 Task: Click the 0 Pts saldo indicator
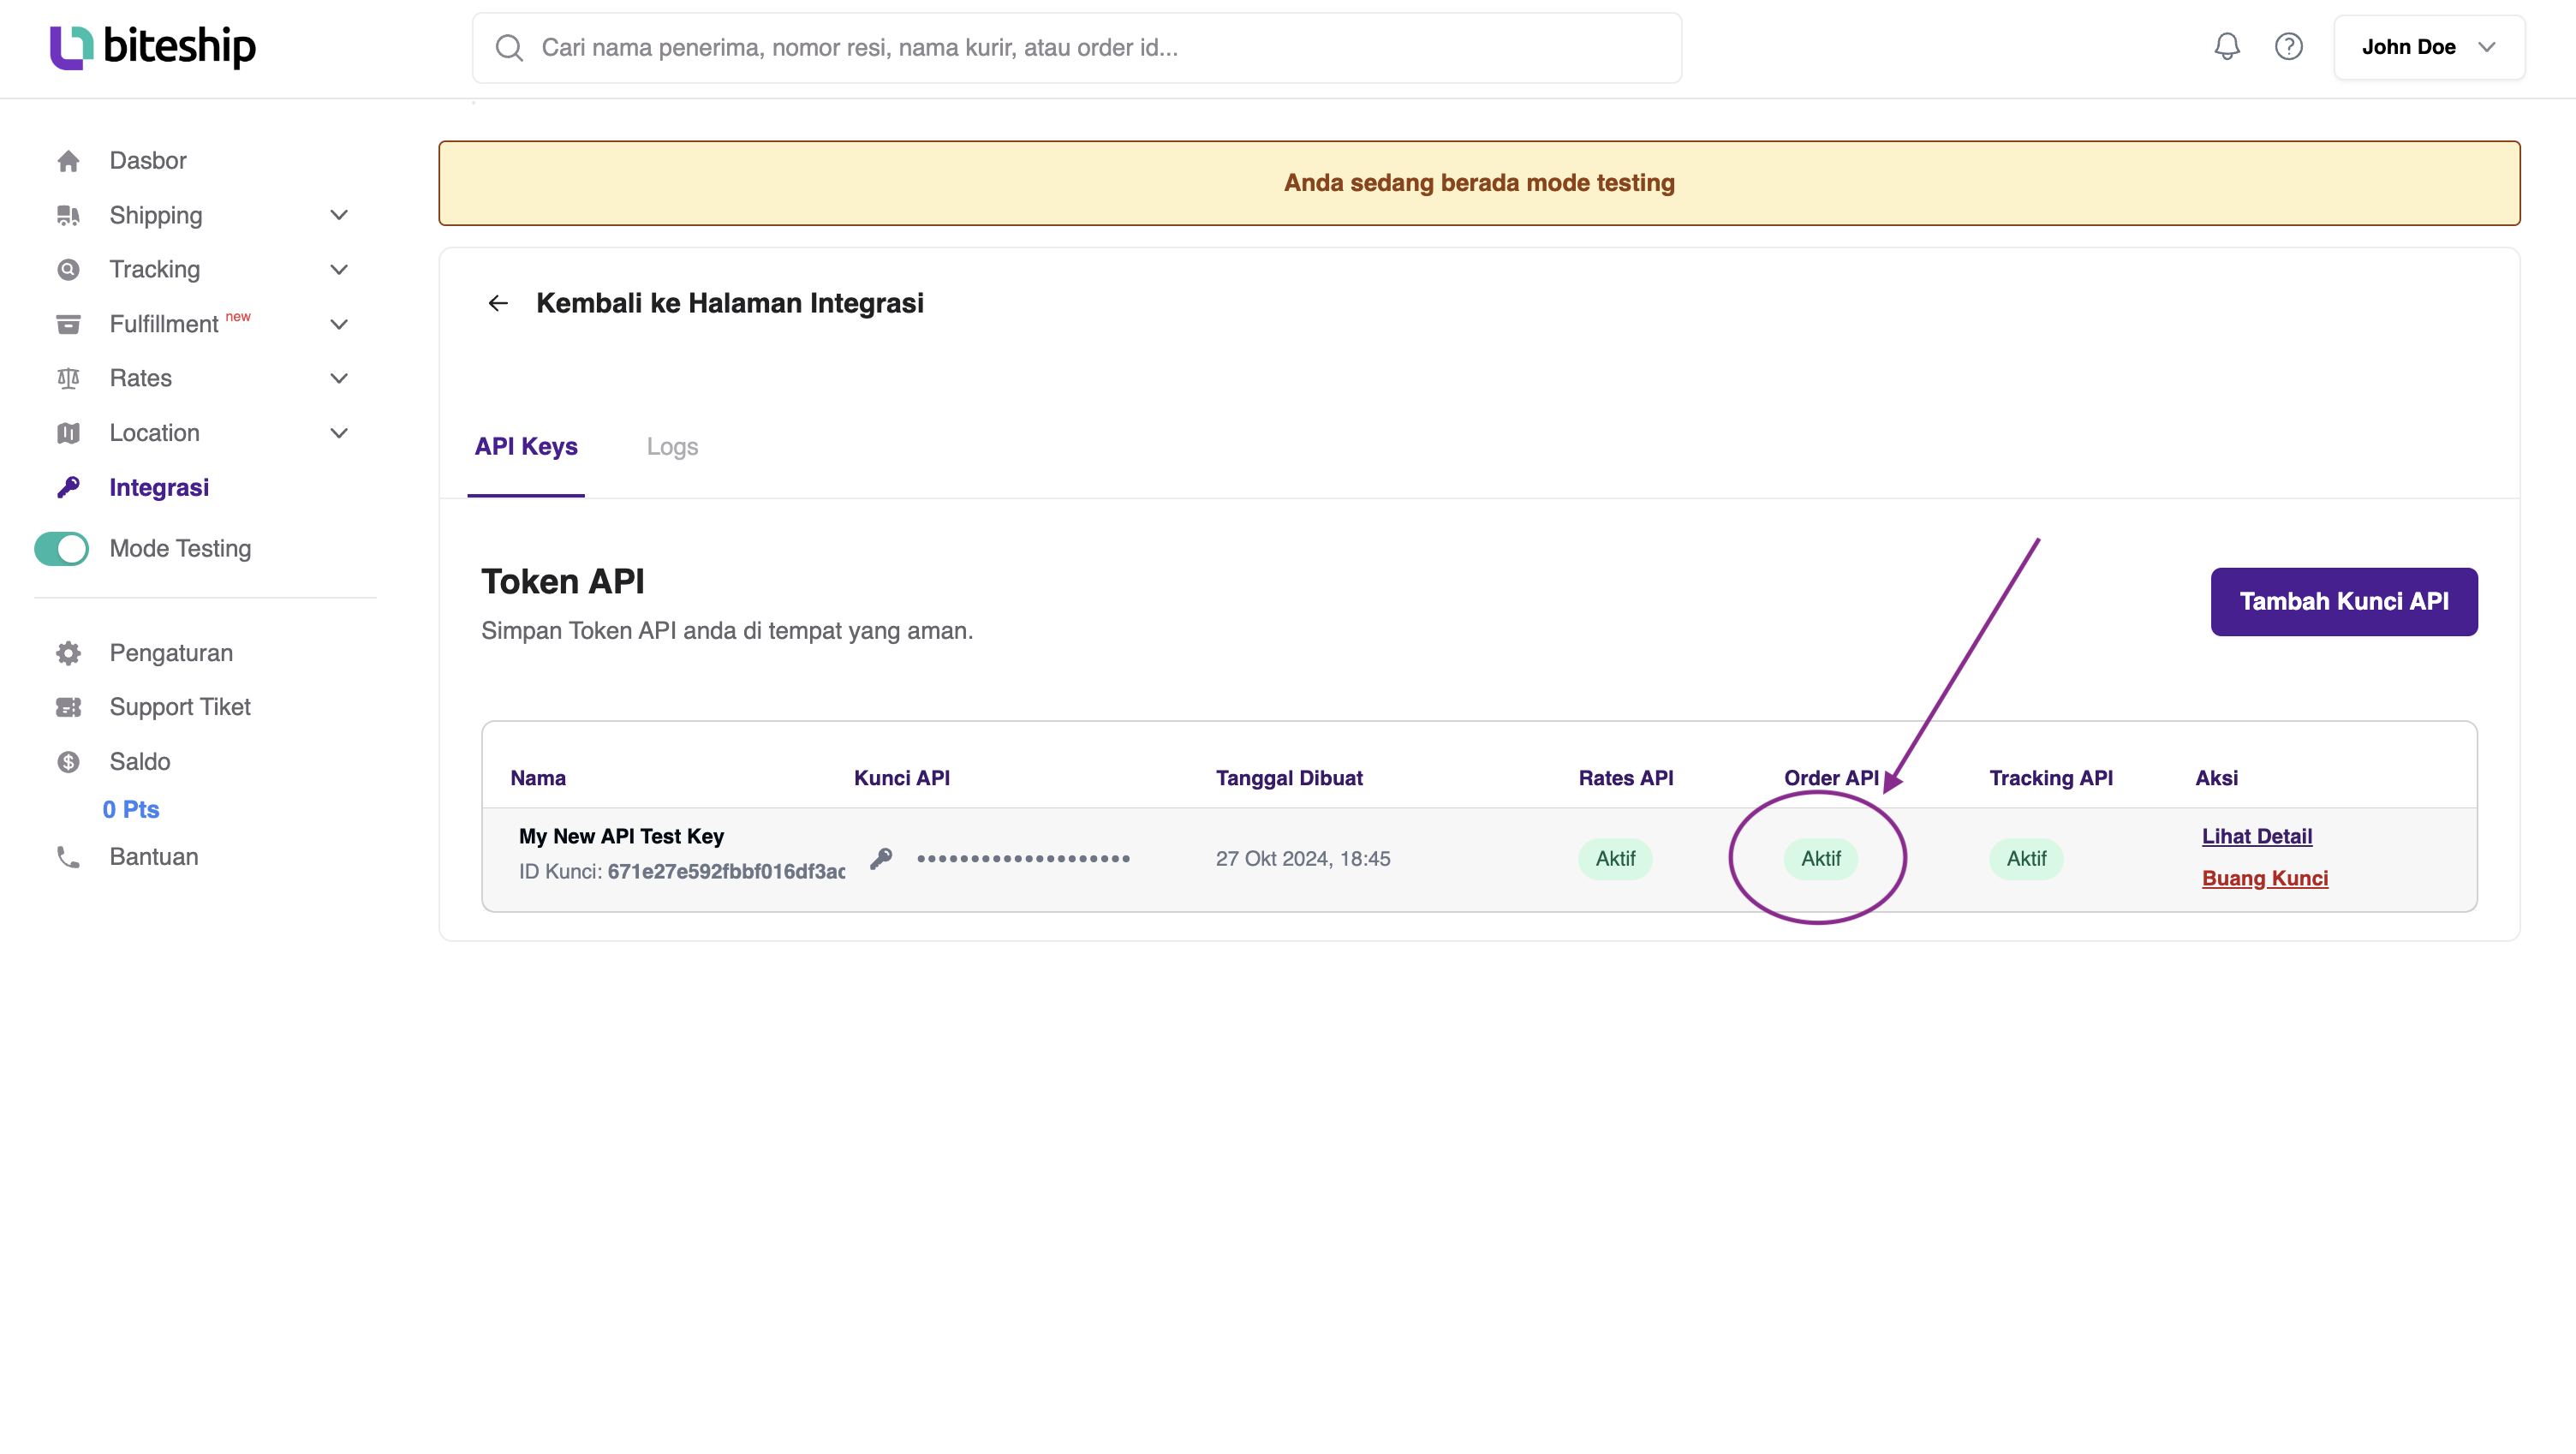pyautogui.click(x=130, y=809)
